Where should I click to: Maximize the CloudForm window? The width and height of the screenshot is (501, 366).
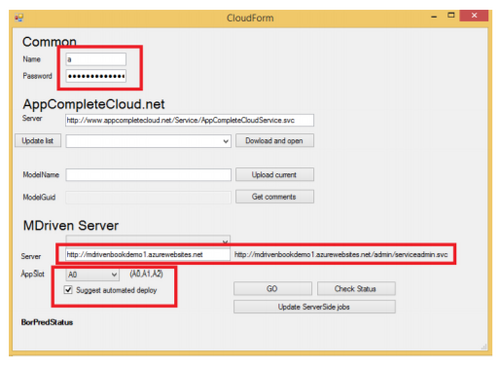tap(451, 15)
